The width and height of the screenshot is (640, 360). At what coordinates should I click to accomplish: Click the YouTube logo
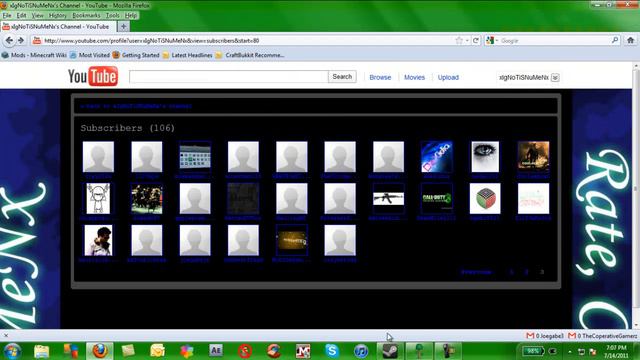[x=93, y=76]
